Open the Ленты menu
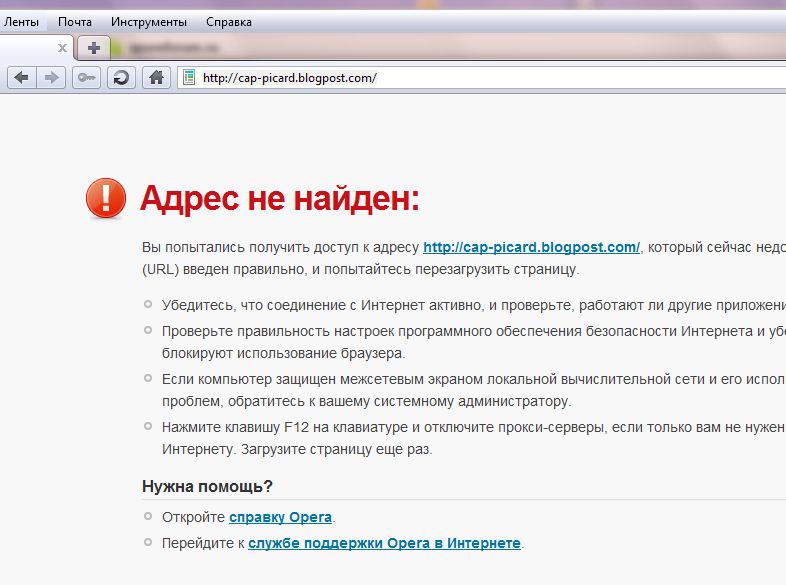This screenshot has height=585, width=786. [x=22, y=22]
